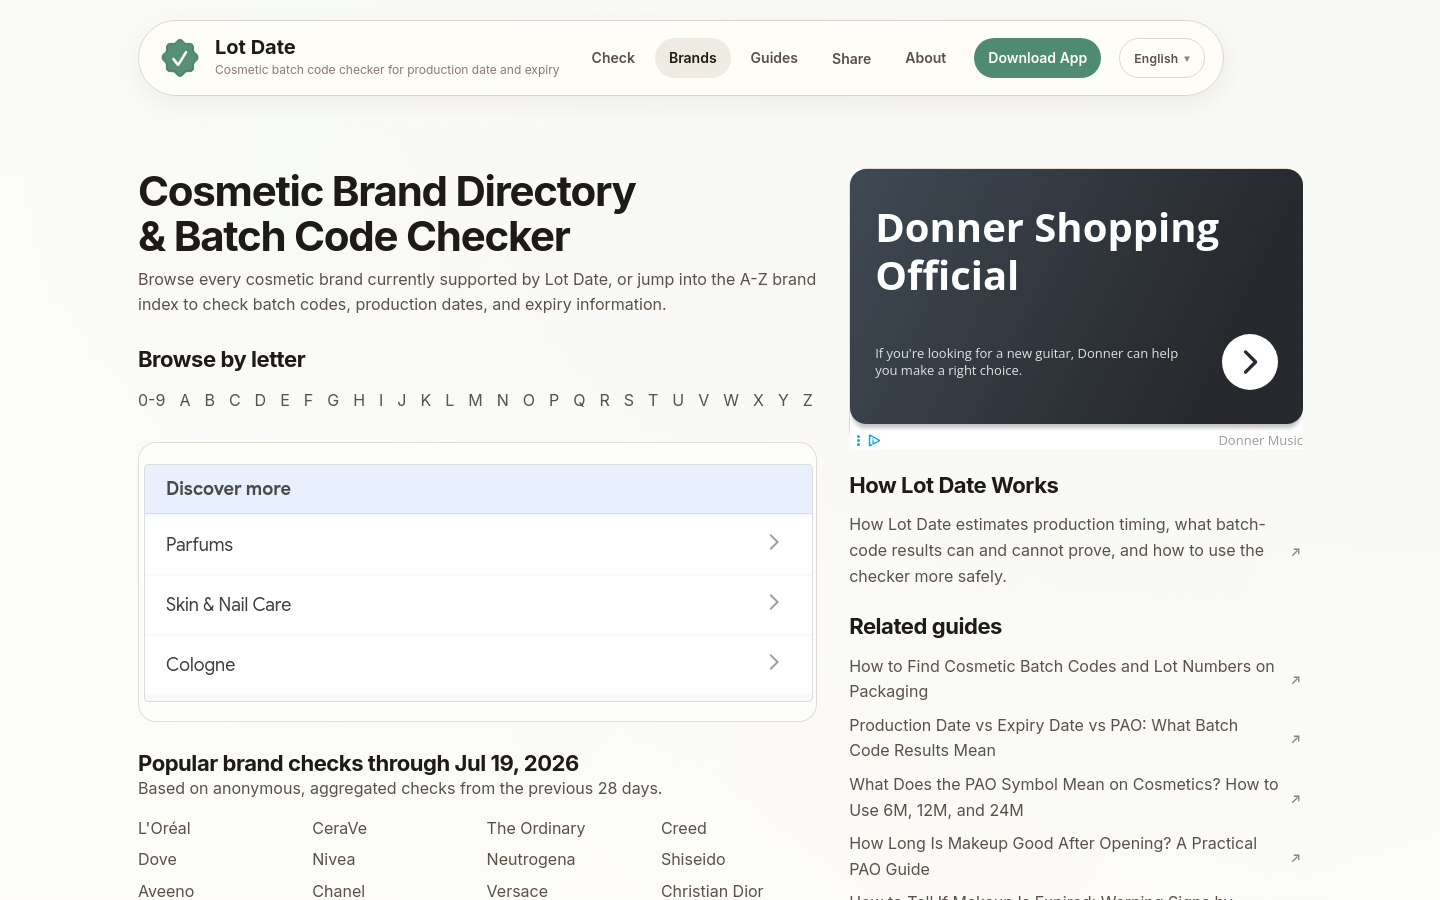The height and width of the screenshot is (900, 1440).
Task: Jump to letter U brands
Action: coord(678,400)
